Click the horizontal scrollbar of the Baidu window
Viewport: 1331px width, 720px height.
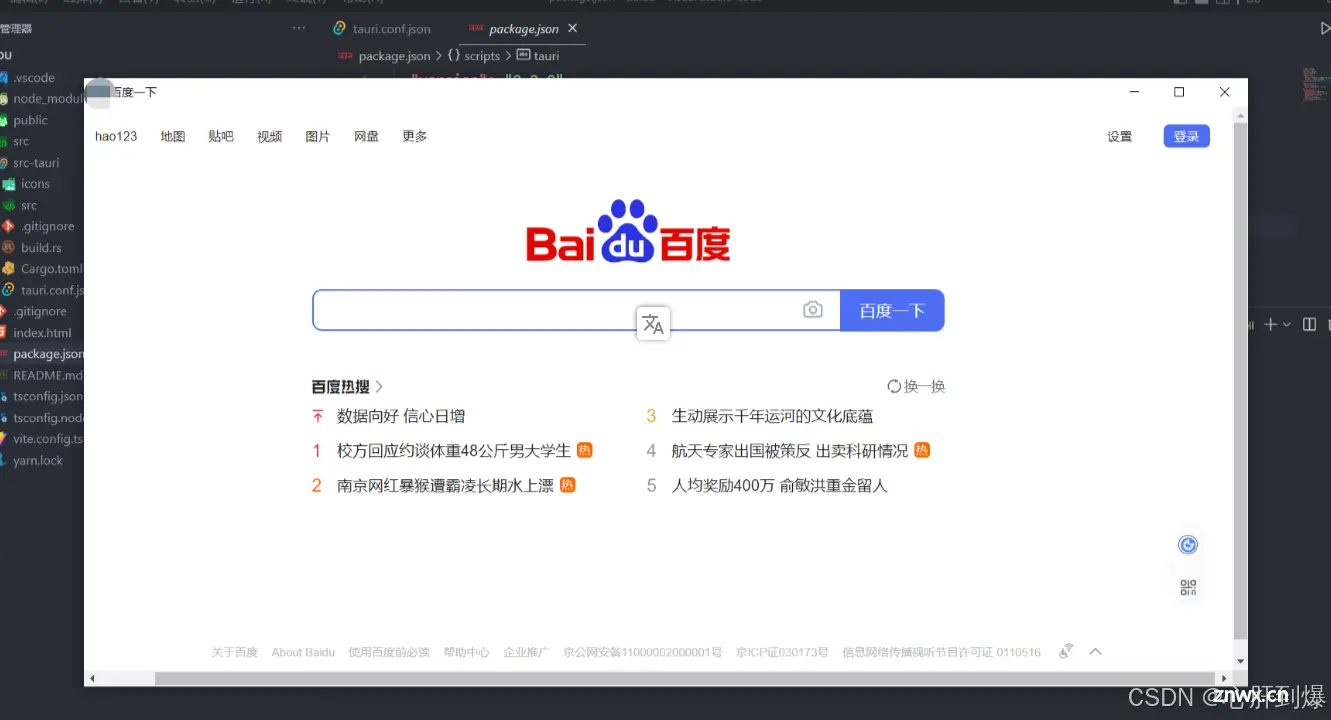[x=685, y=678]
